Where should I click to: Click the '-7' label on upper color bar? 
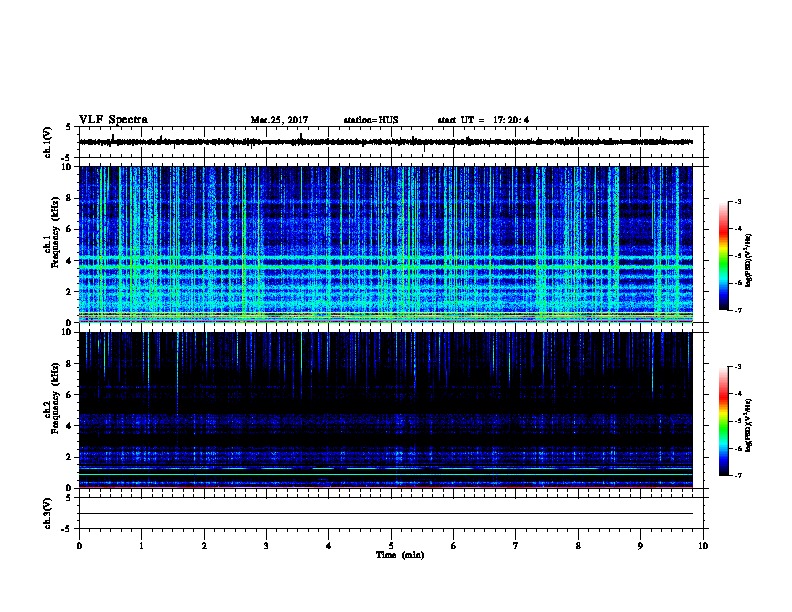(x=737, y=310)
